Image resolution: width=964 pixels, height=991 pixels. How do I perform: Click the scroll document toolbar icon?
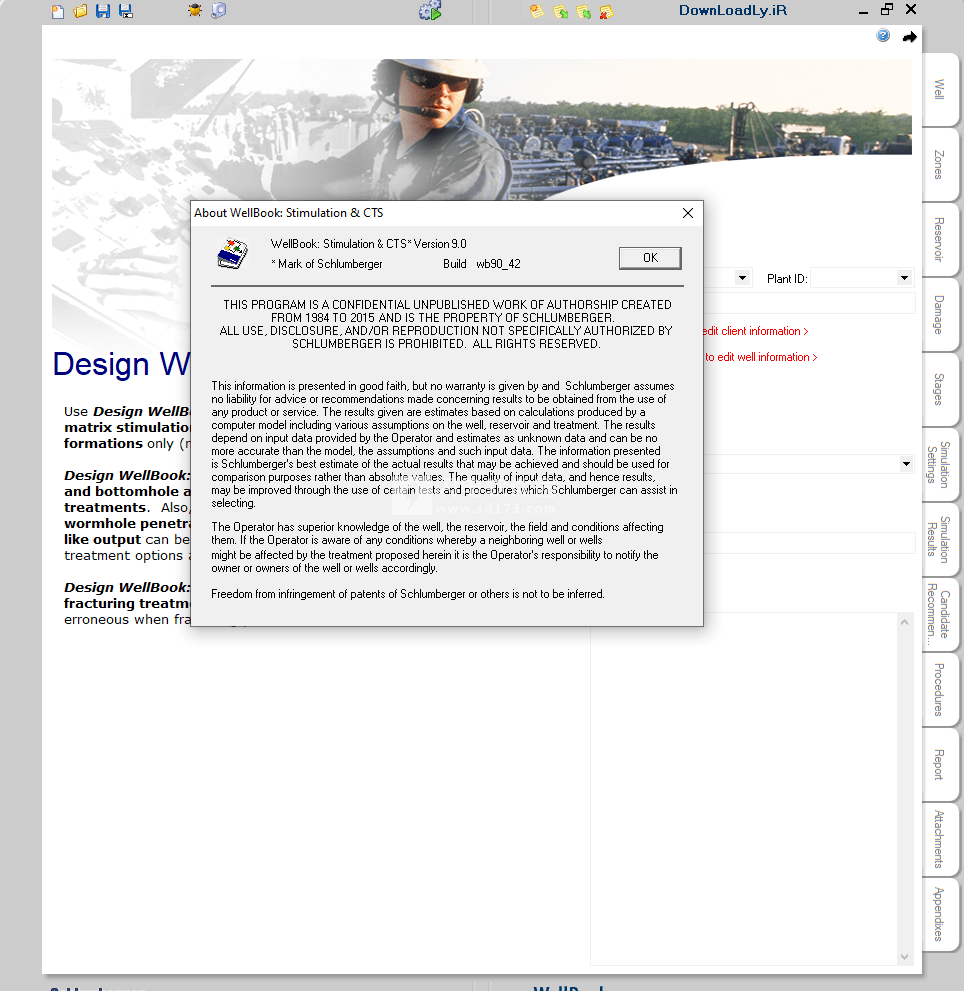[x=218, y=10]
